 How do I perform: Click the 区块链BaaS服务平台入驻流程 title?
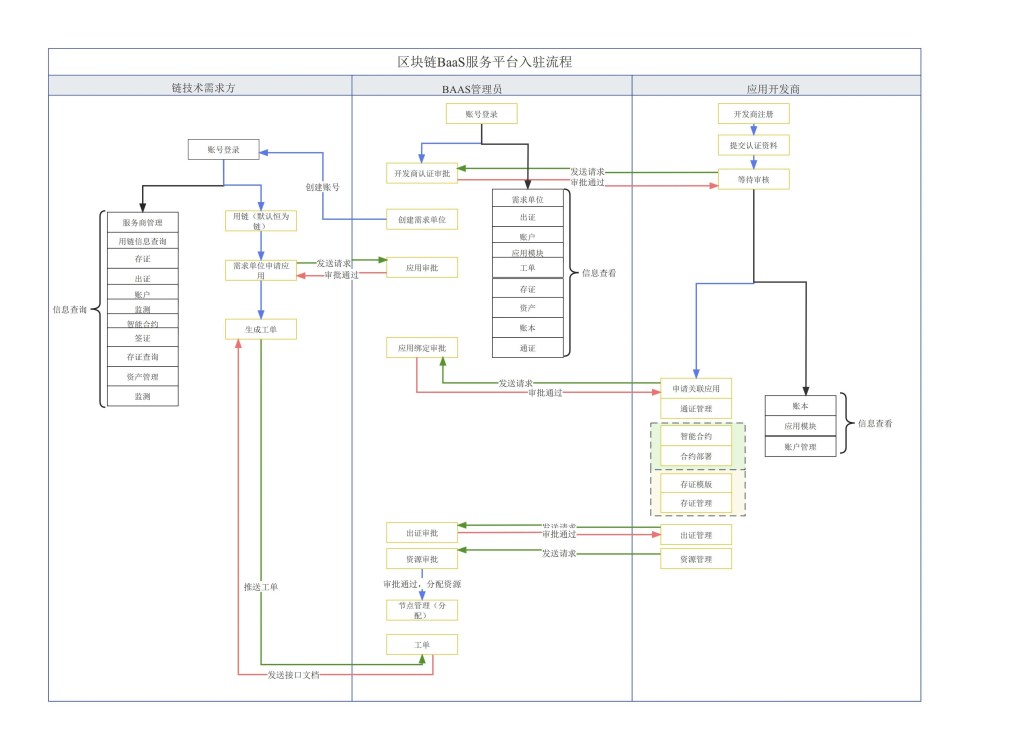point(484,62)
